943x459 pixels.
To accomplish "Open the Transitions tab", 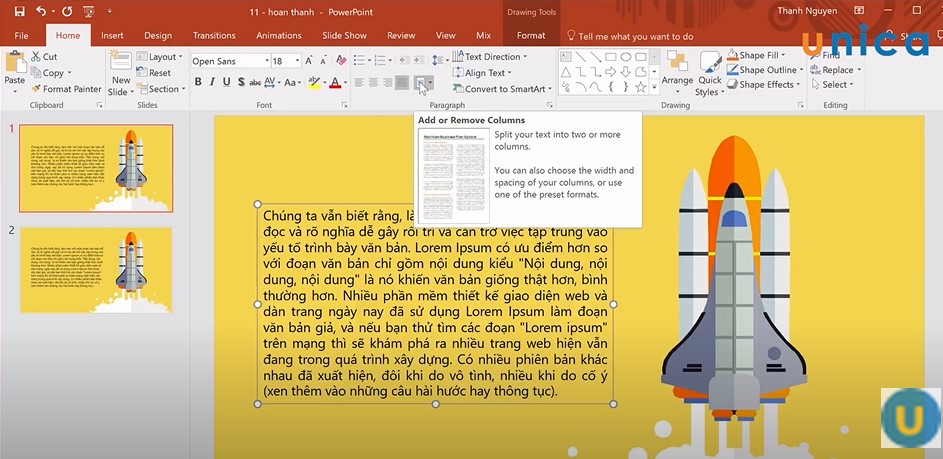I will (x=214, y=35).
